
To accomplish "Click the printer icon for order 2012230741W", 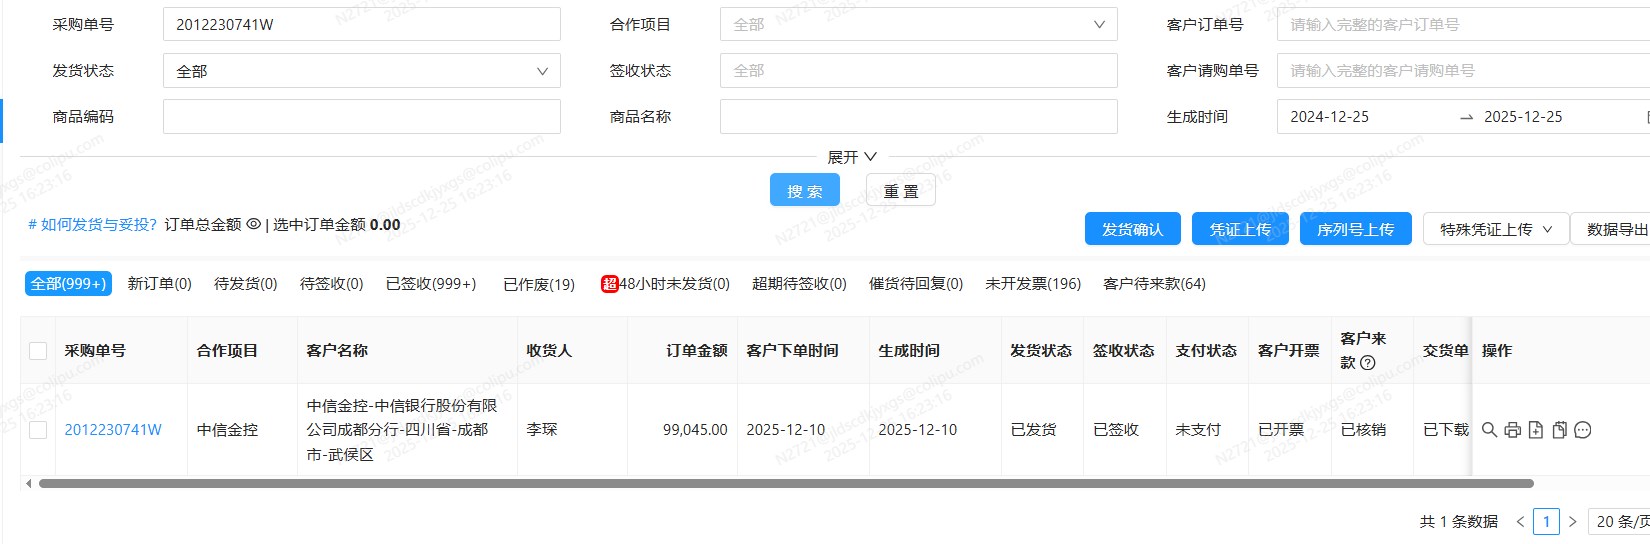I will click(1512, 430).
